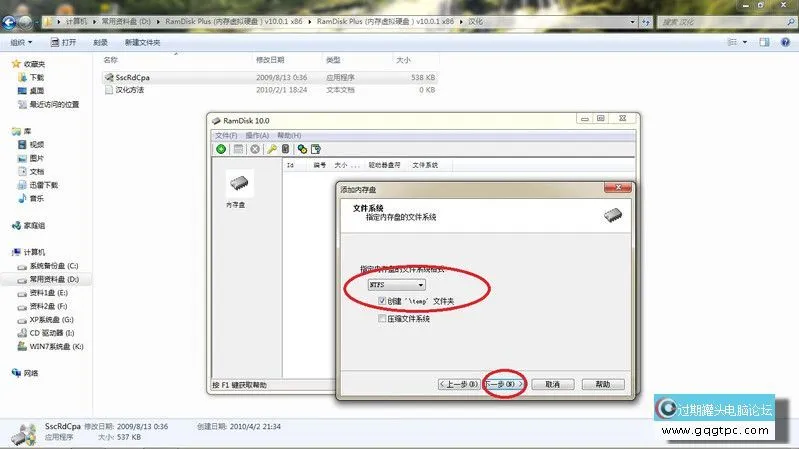Open 文件(F) menu in RamDisk

click(226, 136)
